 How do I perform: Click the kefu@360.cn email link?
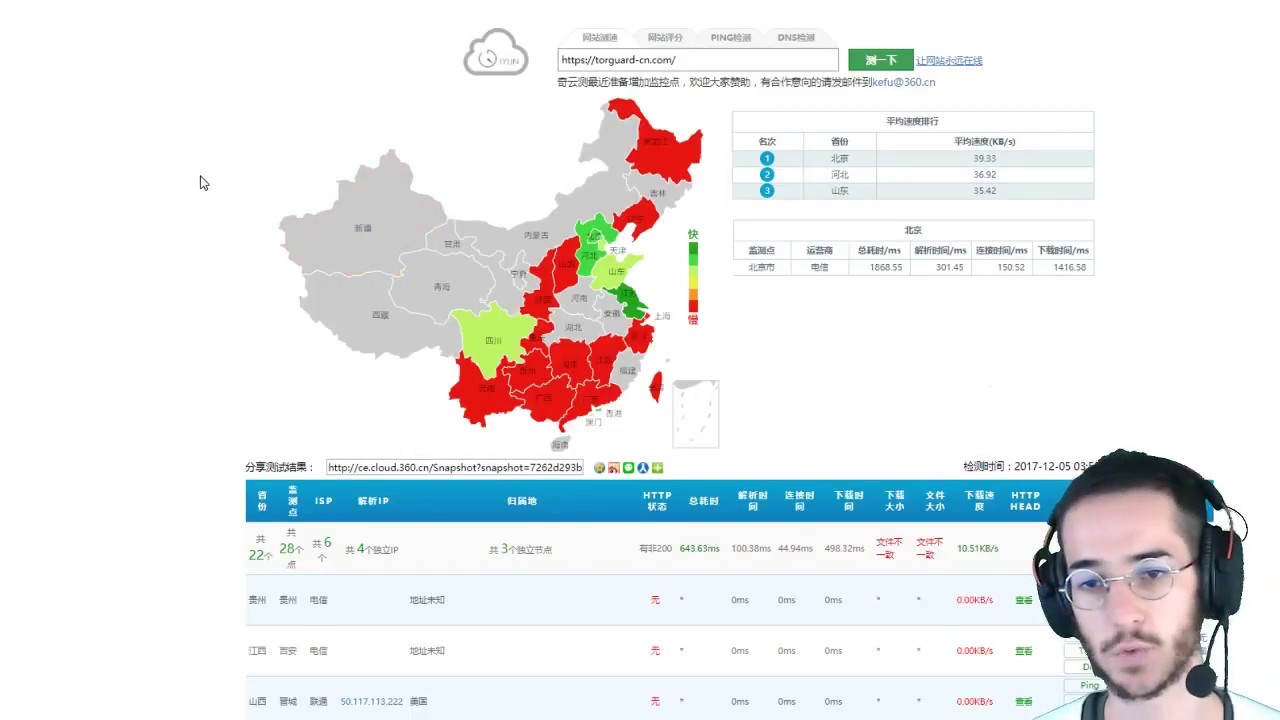(x=903, y=82)
